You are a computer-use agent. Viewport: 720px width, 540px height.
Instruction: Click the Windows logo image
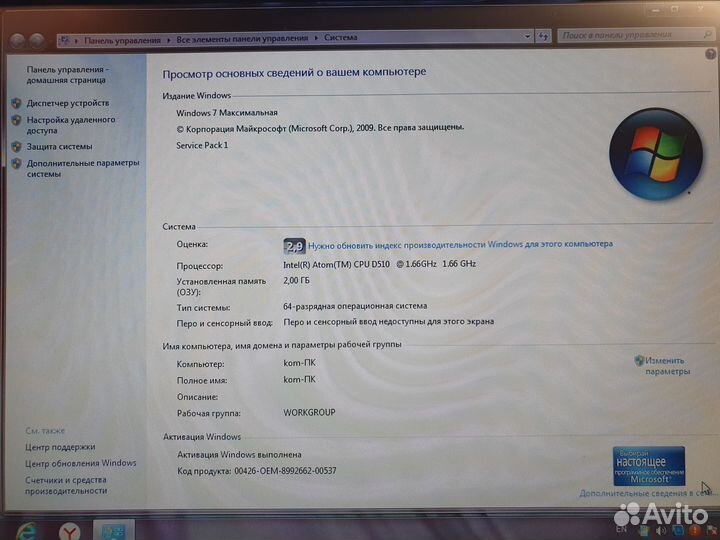(656, 154)
